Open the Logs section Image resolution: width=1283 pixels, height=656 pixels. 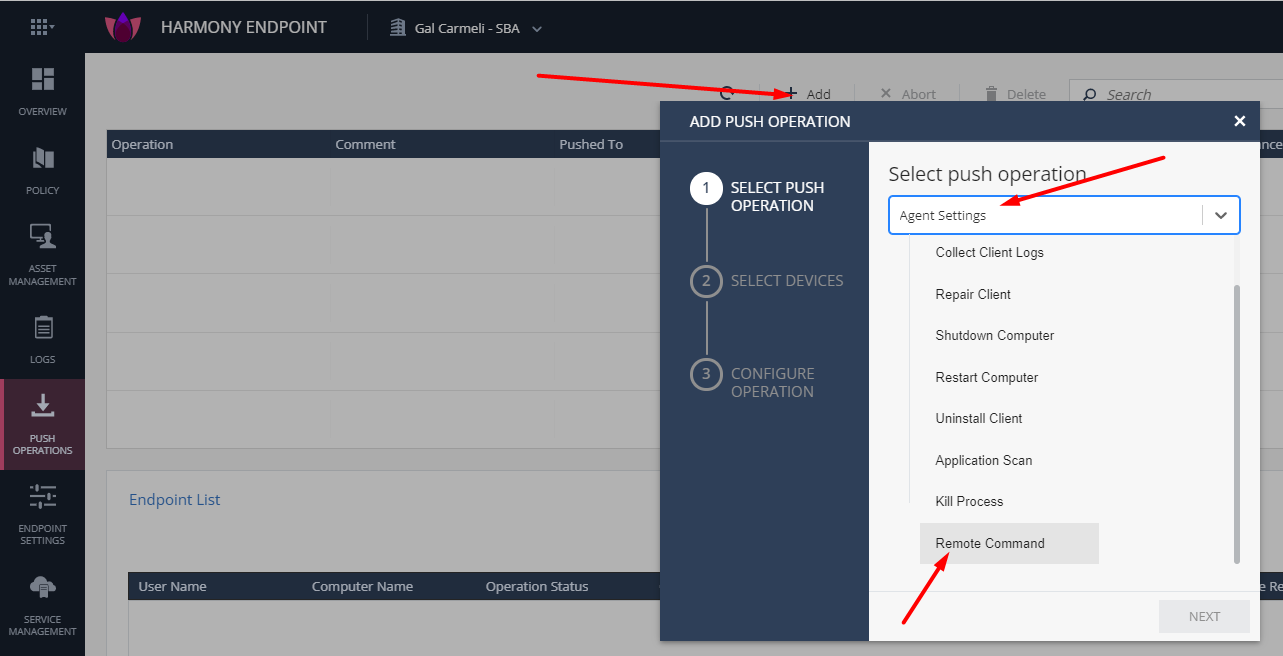pyautogui.click(x=43, y=339)
